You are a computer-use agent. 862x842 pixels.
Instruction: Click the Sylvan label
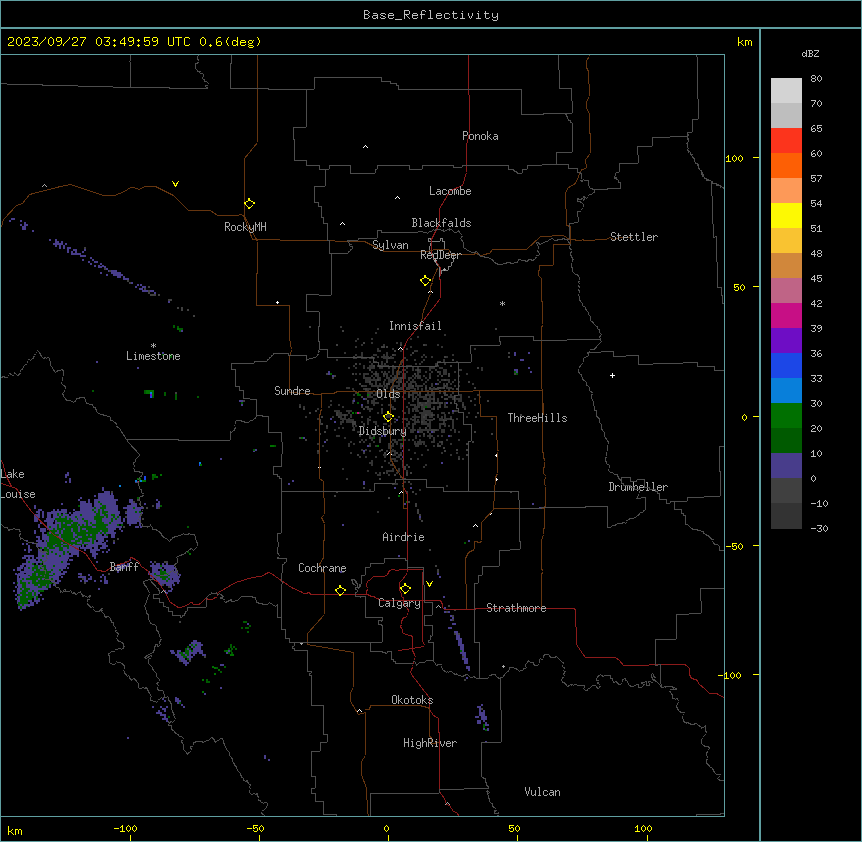(390, 245)
